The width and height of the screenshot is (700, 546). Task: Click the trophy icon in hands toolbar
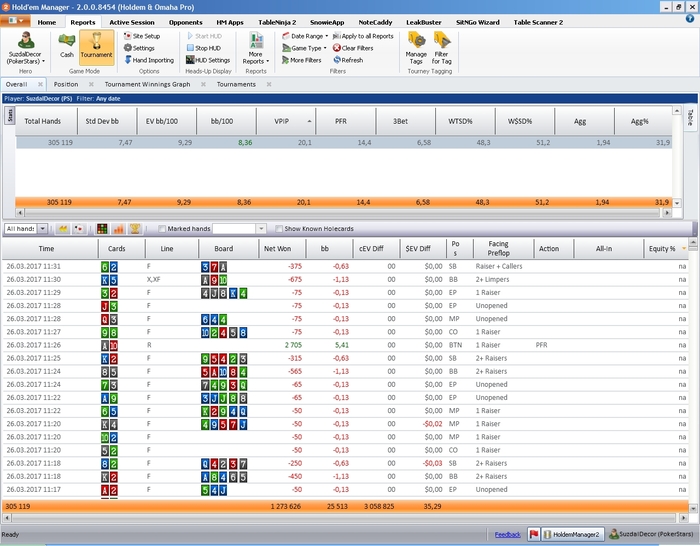135,229
